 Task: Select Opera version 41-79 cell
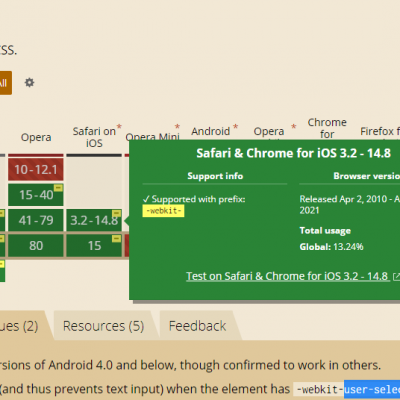36,220
